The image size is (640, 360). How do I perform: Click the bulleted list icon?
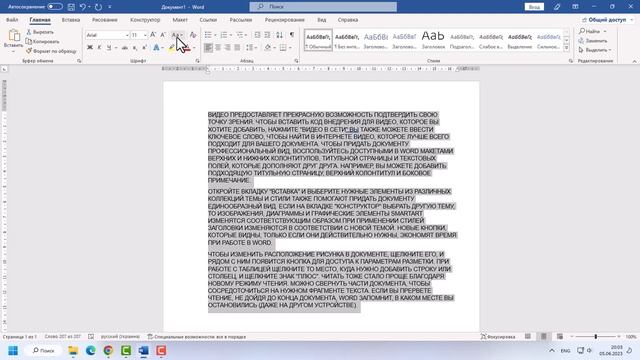point(208,35)
